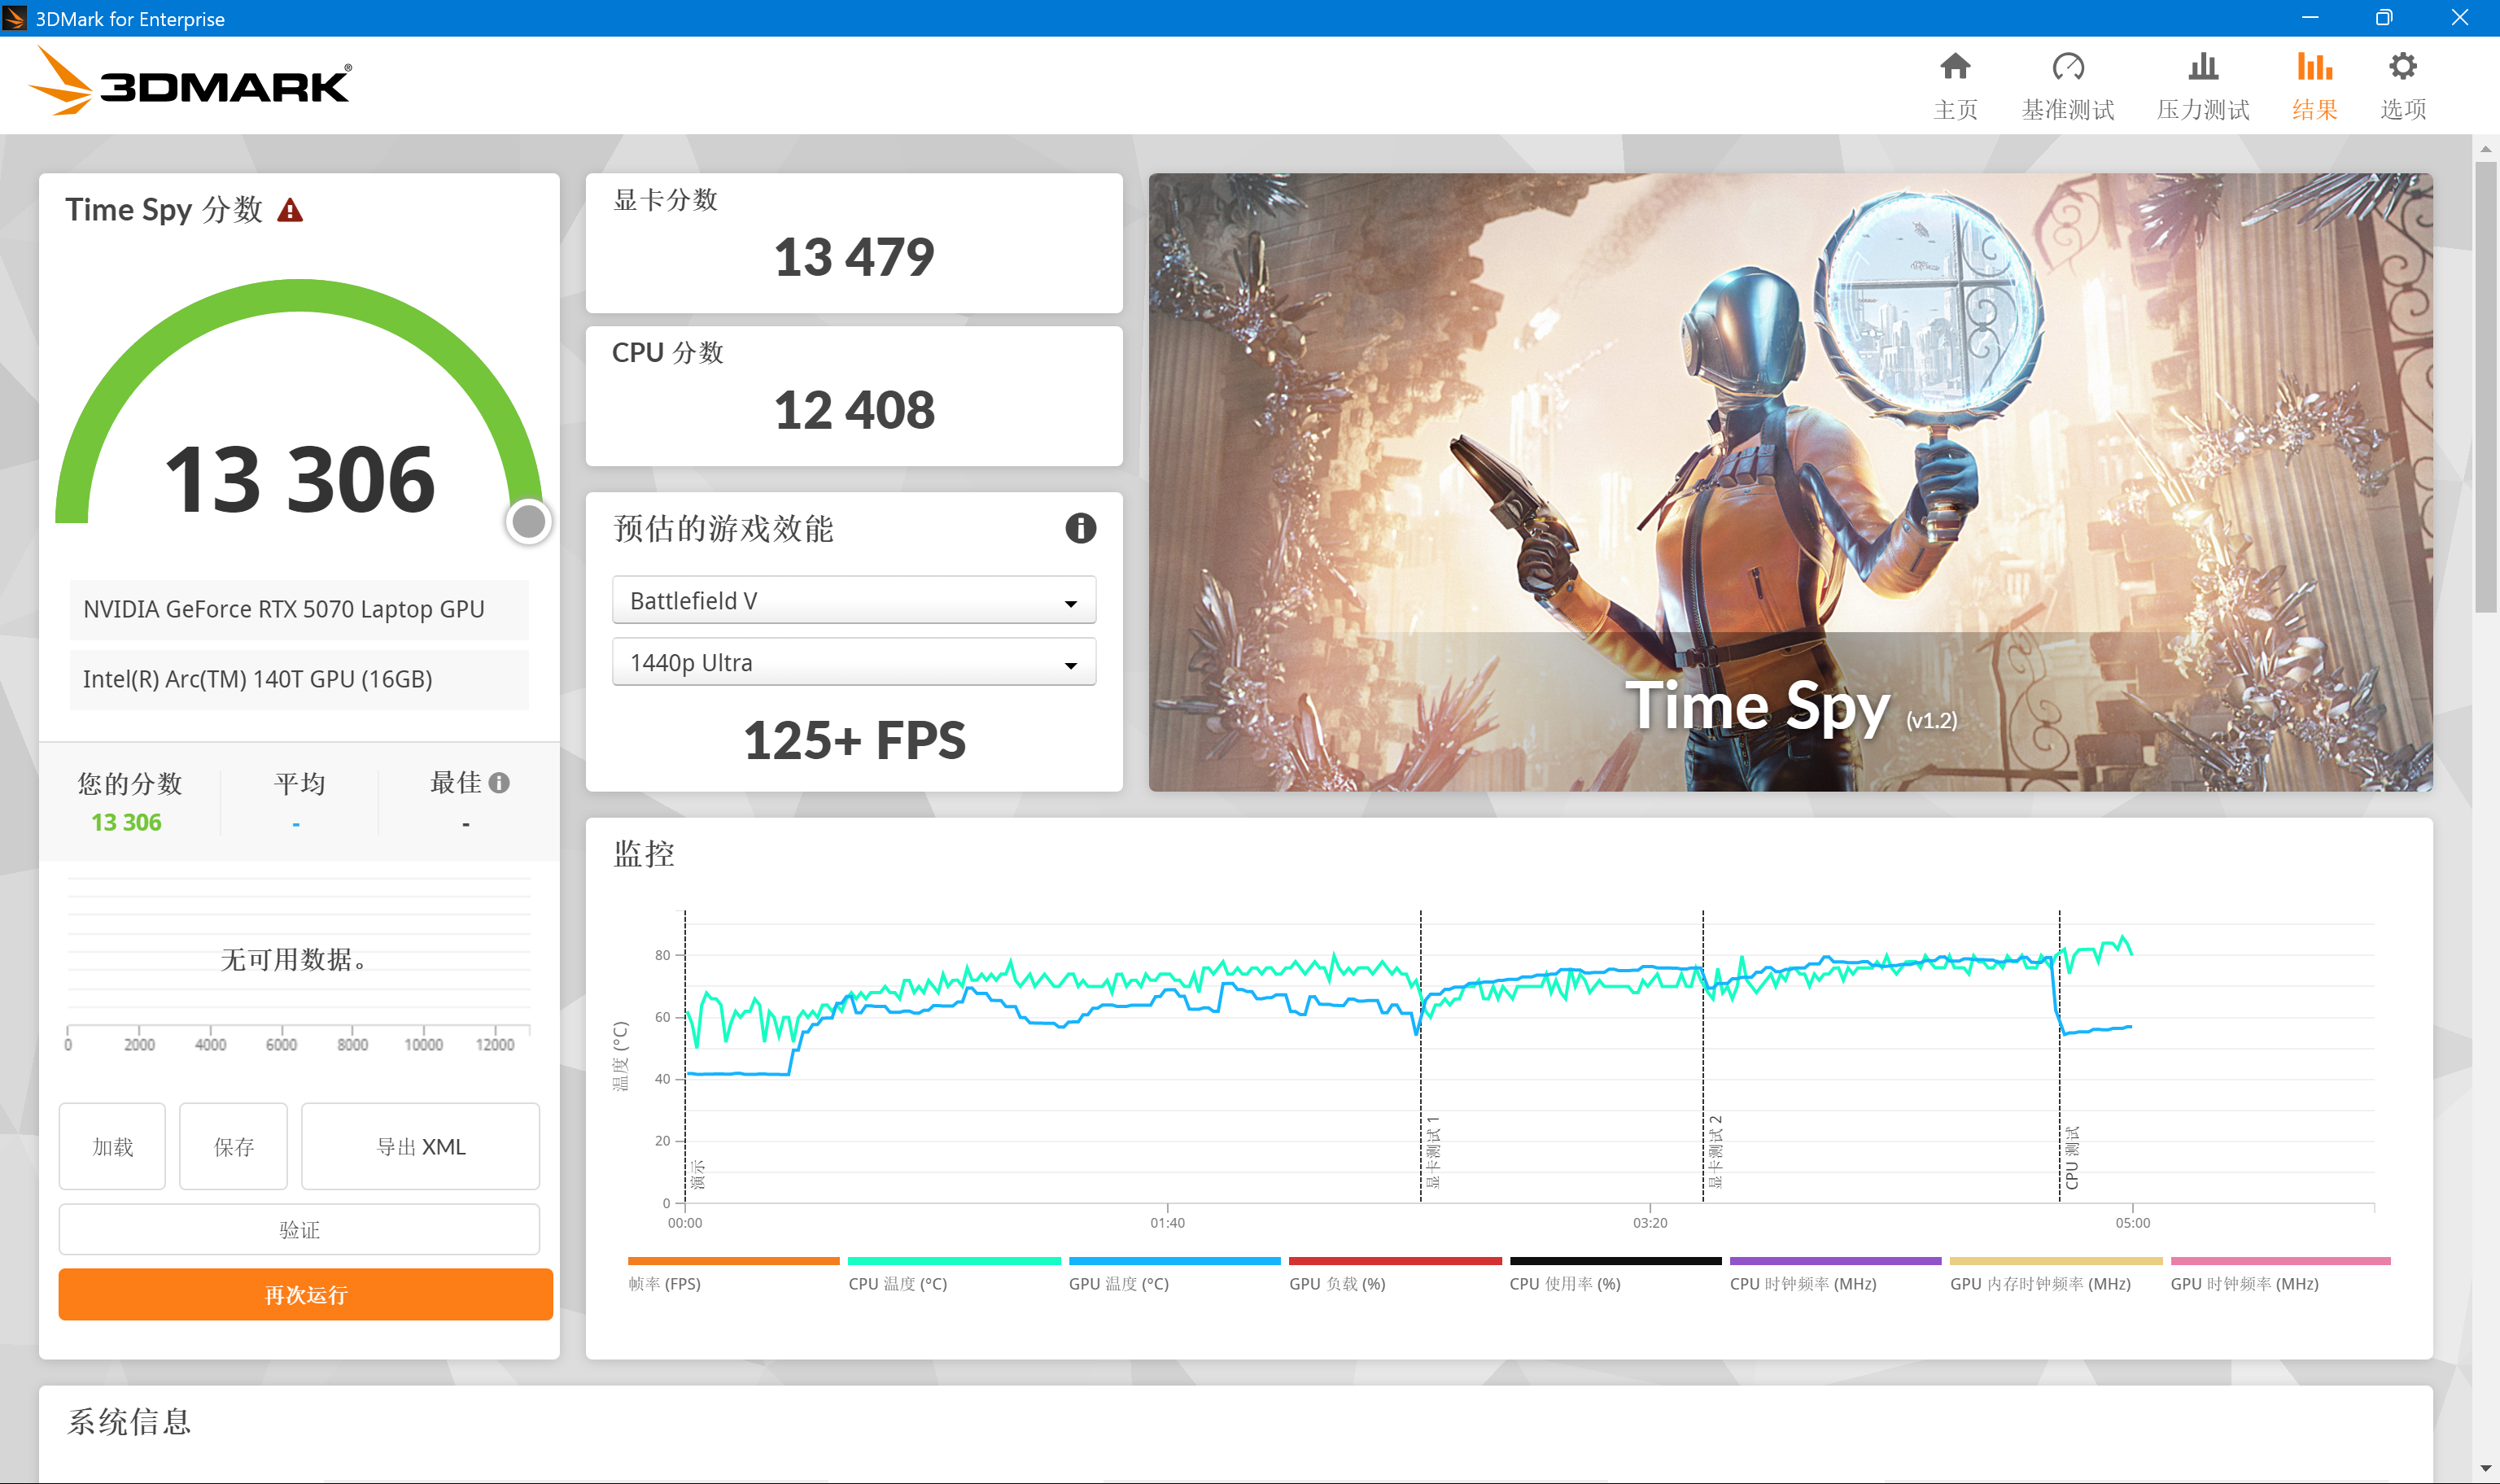Viewport: 2500px width, 1484px height.
Task: Click the Time Spy hero image
Action: coord(1790,482)
